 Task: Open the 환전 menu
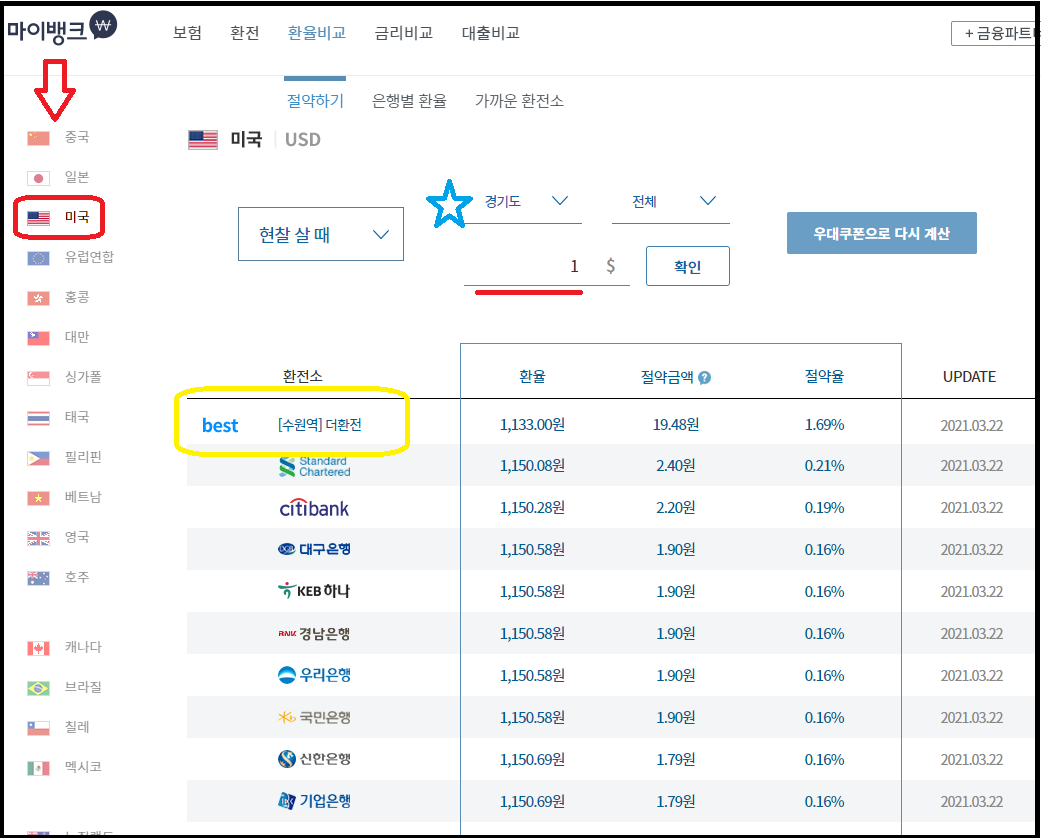point(244,33)
